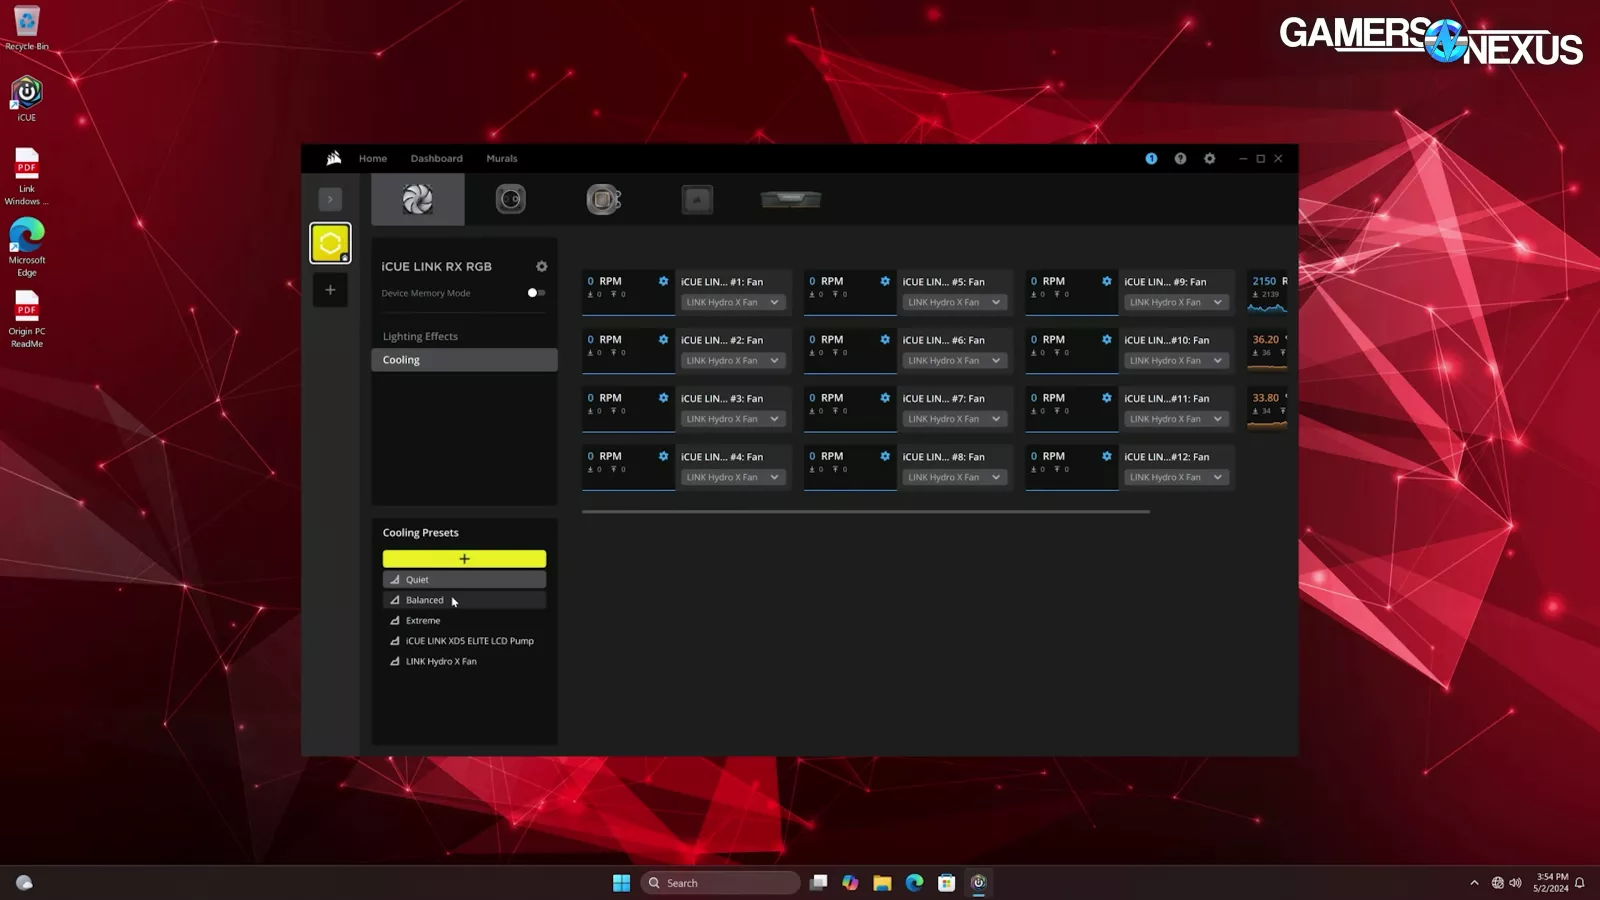The height and width of the screenshot is (900, 1600).
Task: Open the help question mark icon
Action: pos(1180,159)
